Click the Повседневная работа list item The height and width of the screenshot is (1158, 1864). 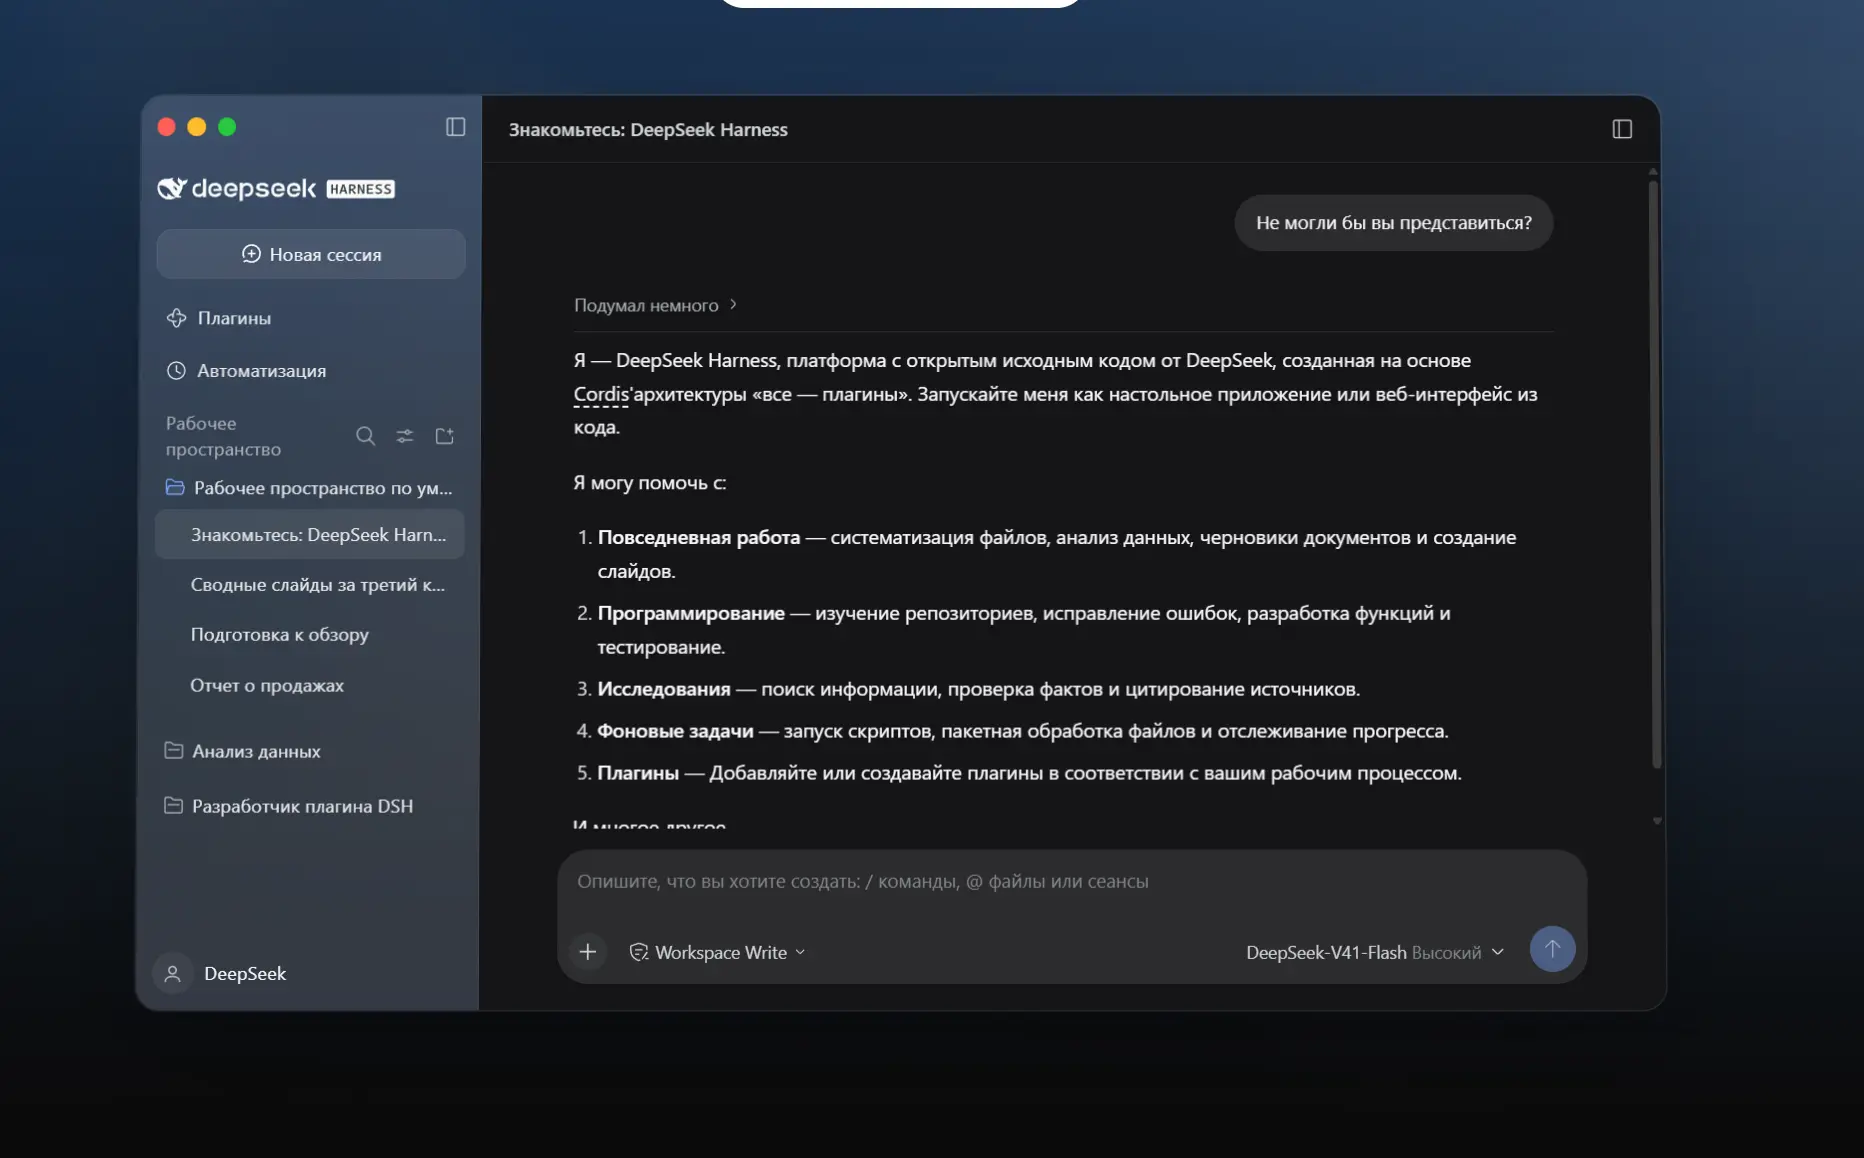(1057, 554)
